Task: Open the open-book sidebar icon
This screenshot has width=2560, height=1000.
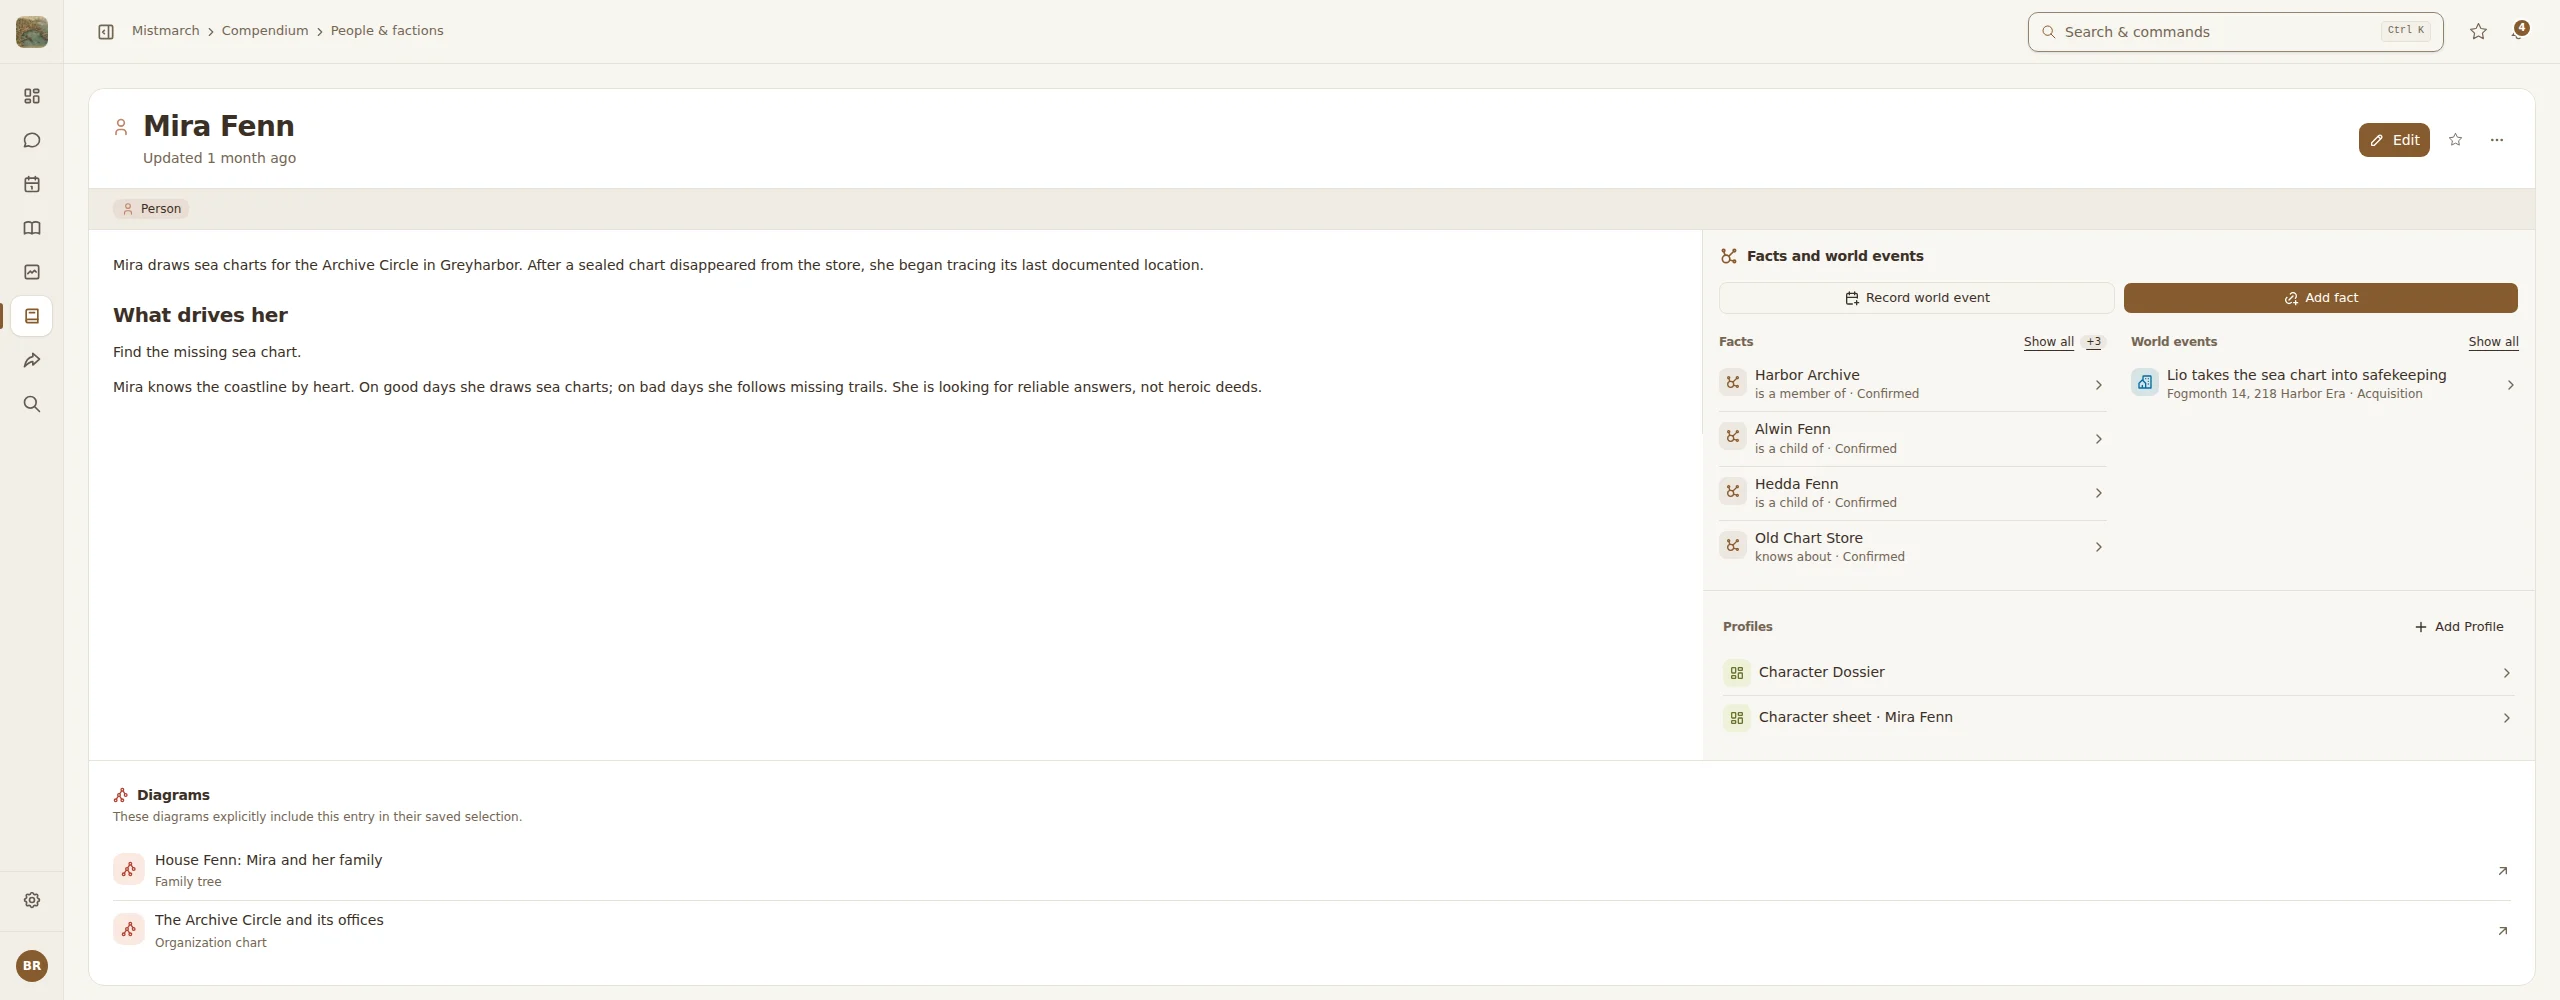Action: click(x=32, y=228)
